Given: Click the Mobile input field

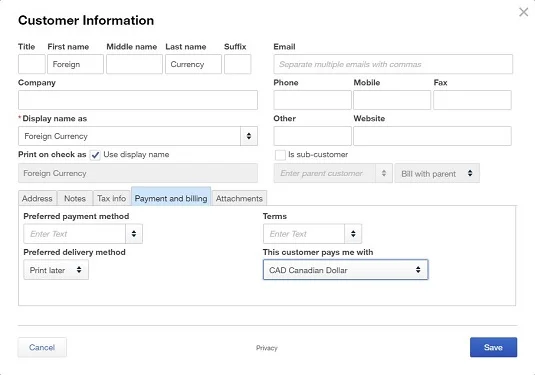Looking at the screenshot, I should pos(392,100).
